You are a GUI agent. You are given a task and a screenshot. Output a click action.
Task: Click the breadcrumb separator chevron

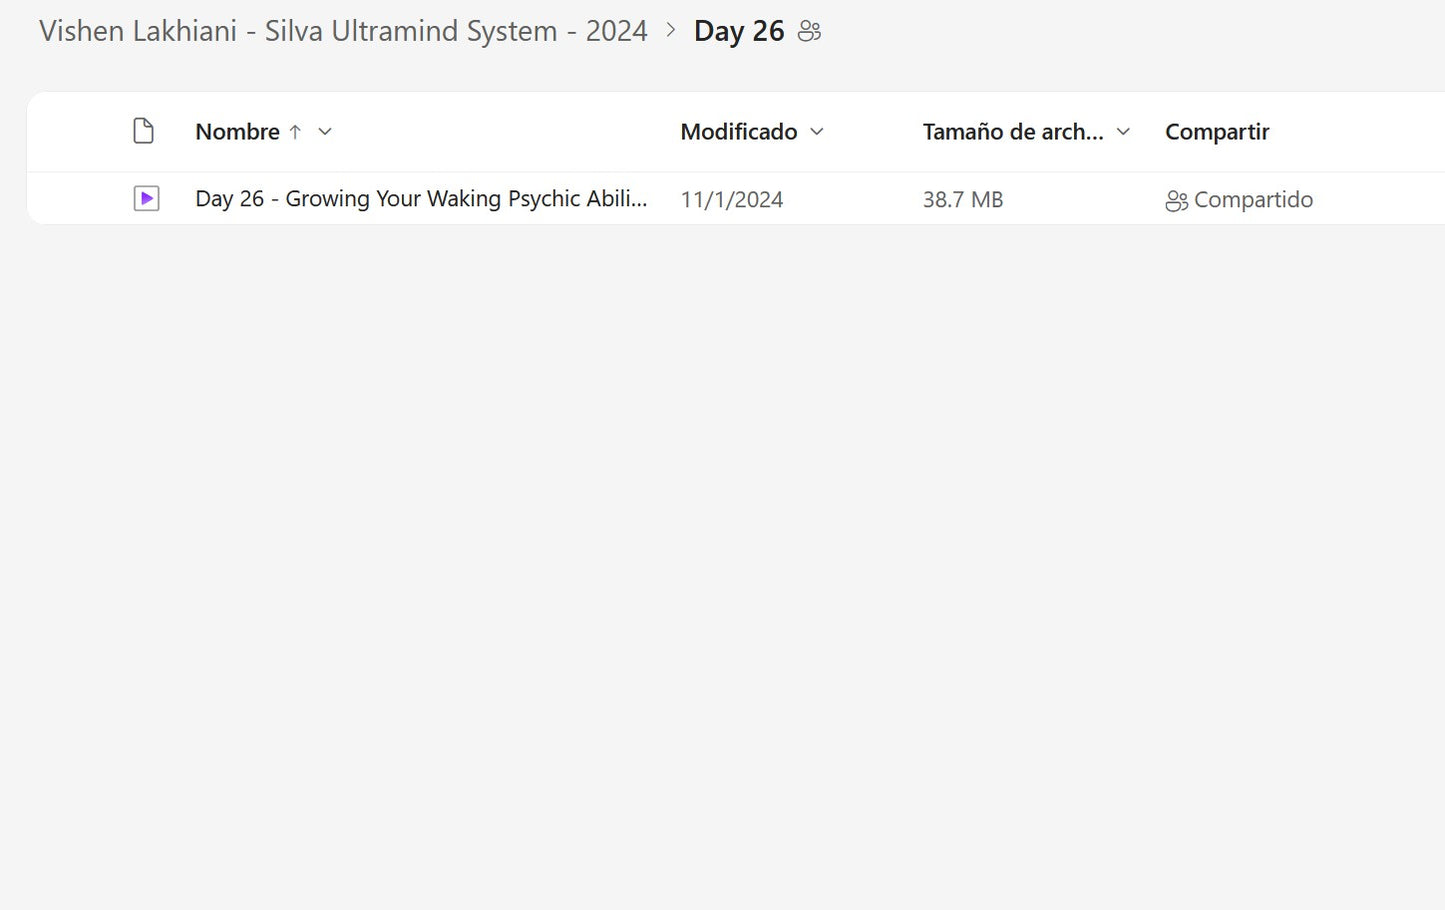pyautogui.click(x=671, y=31)
